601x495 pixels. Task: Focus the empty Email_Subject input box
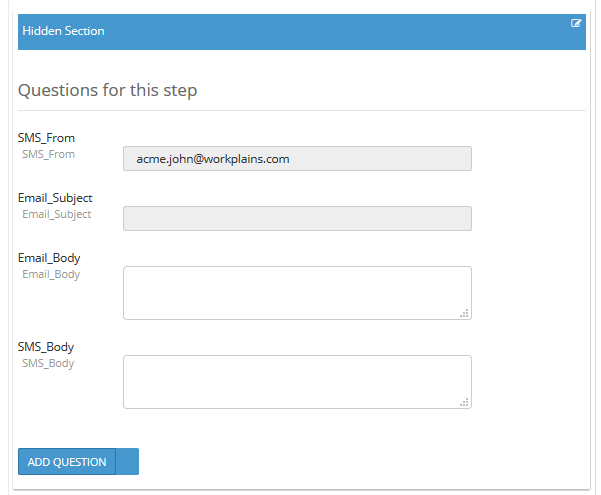pyautogui.click(x=297, y=219)
